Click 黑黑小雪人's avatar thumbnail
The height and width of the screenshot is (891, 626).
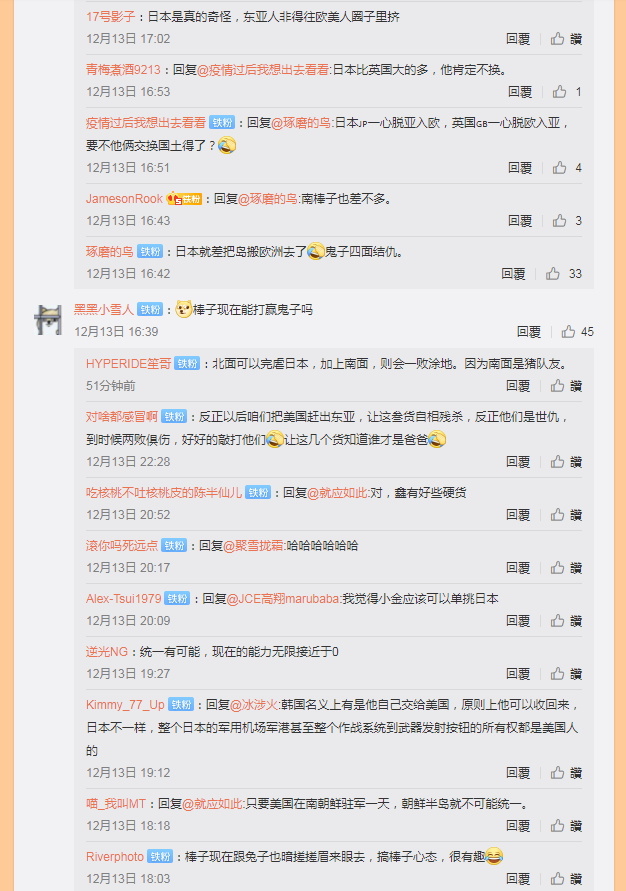(x=48, y=320)
